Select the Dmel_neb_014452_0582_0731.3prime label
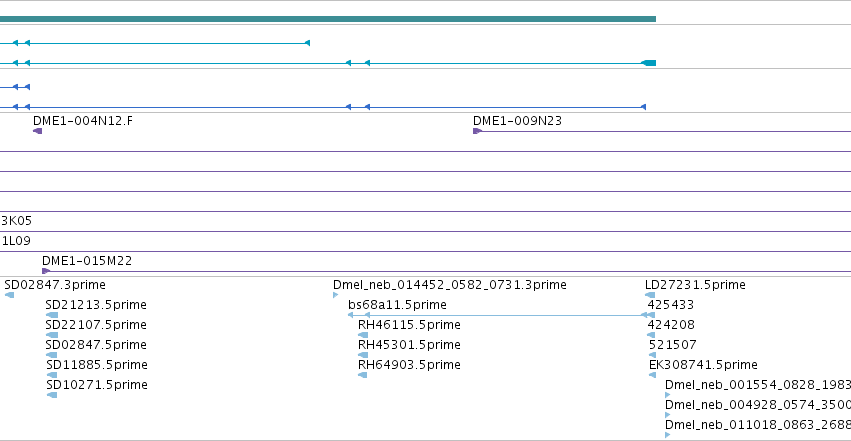The width and height of the screenshot is (851, 441). pyautogui.click(x=450, y=284)
